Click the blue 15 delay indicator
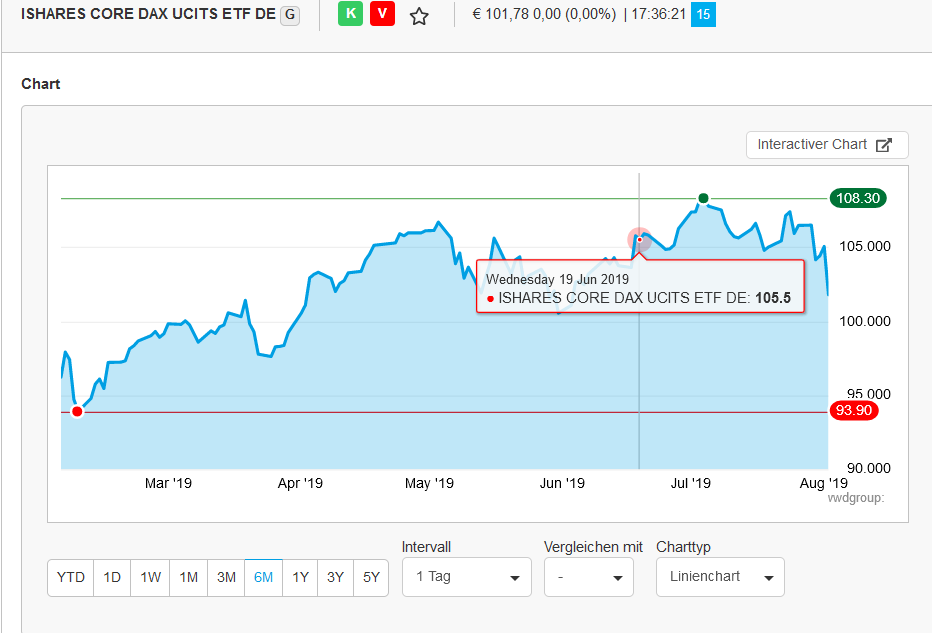The image size is (932, 633). (703, 15)
